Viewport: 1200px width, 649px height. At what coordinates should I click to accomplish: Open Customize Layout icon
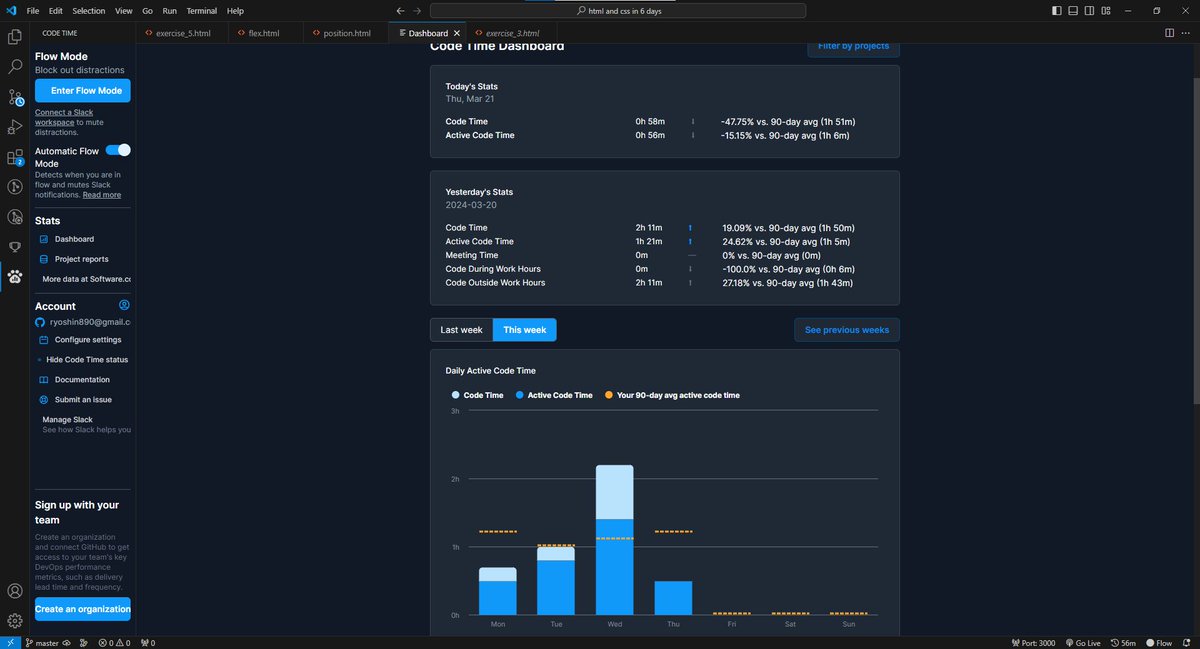coord(1108,11)
